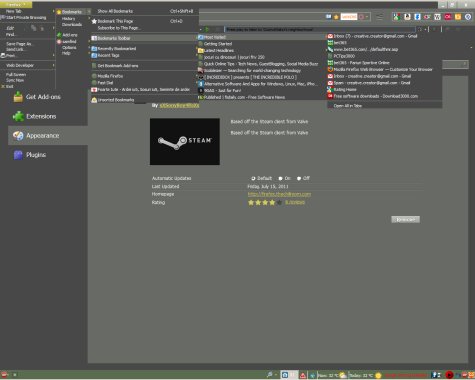Screen dimensions: 475x380
Task: Click the Today weather sun icon
Action: tap(378, 375)
